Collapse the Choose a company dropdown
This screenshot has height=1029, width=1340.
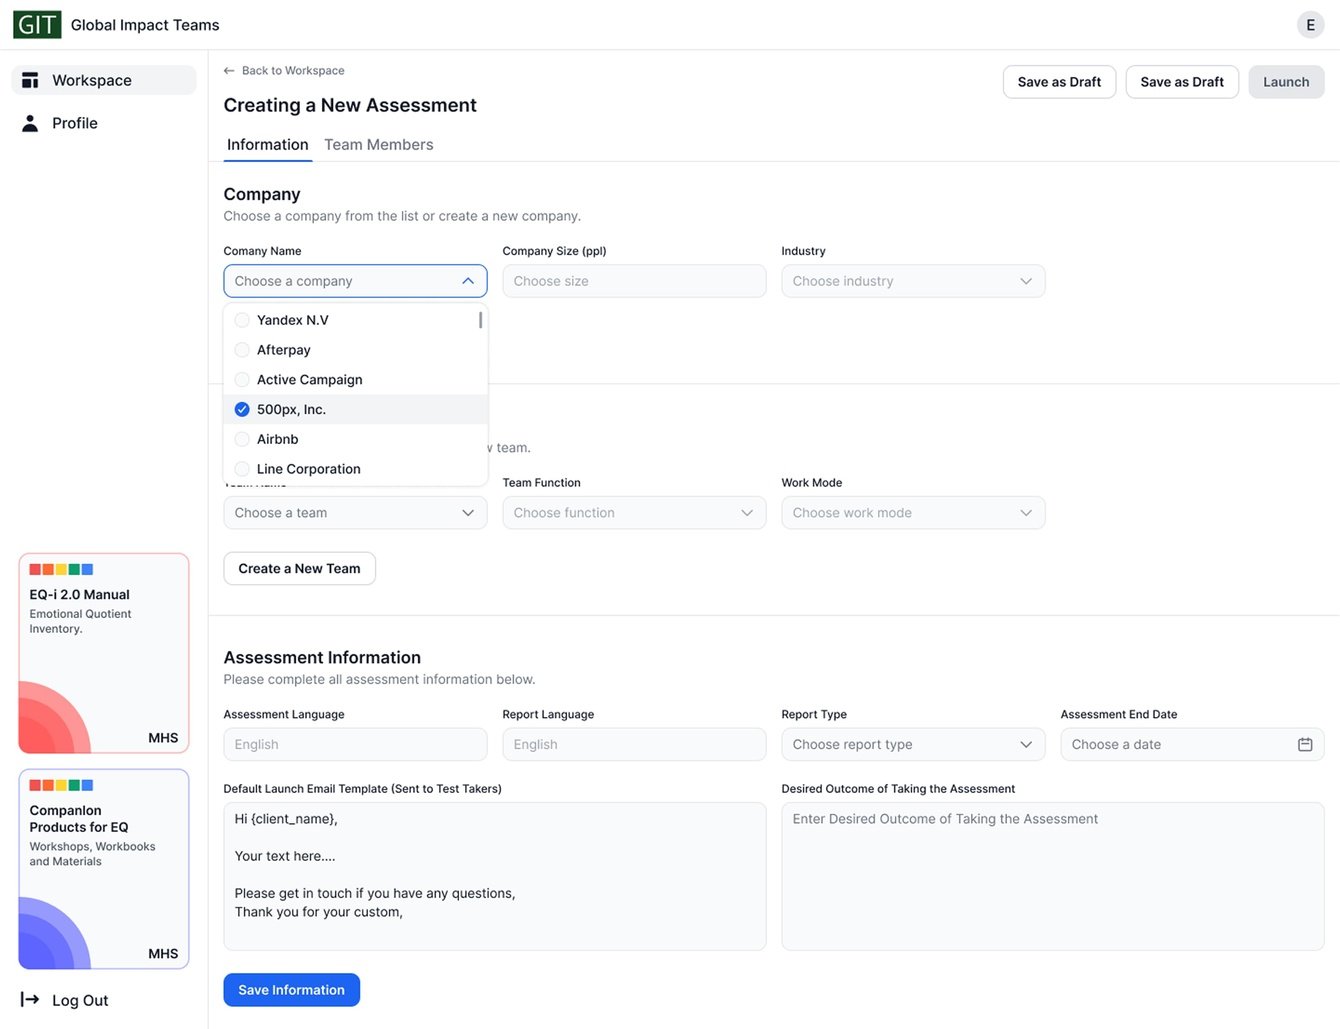click(468, 281)
